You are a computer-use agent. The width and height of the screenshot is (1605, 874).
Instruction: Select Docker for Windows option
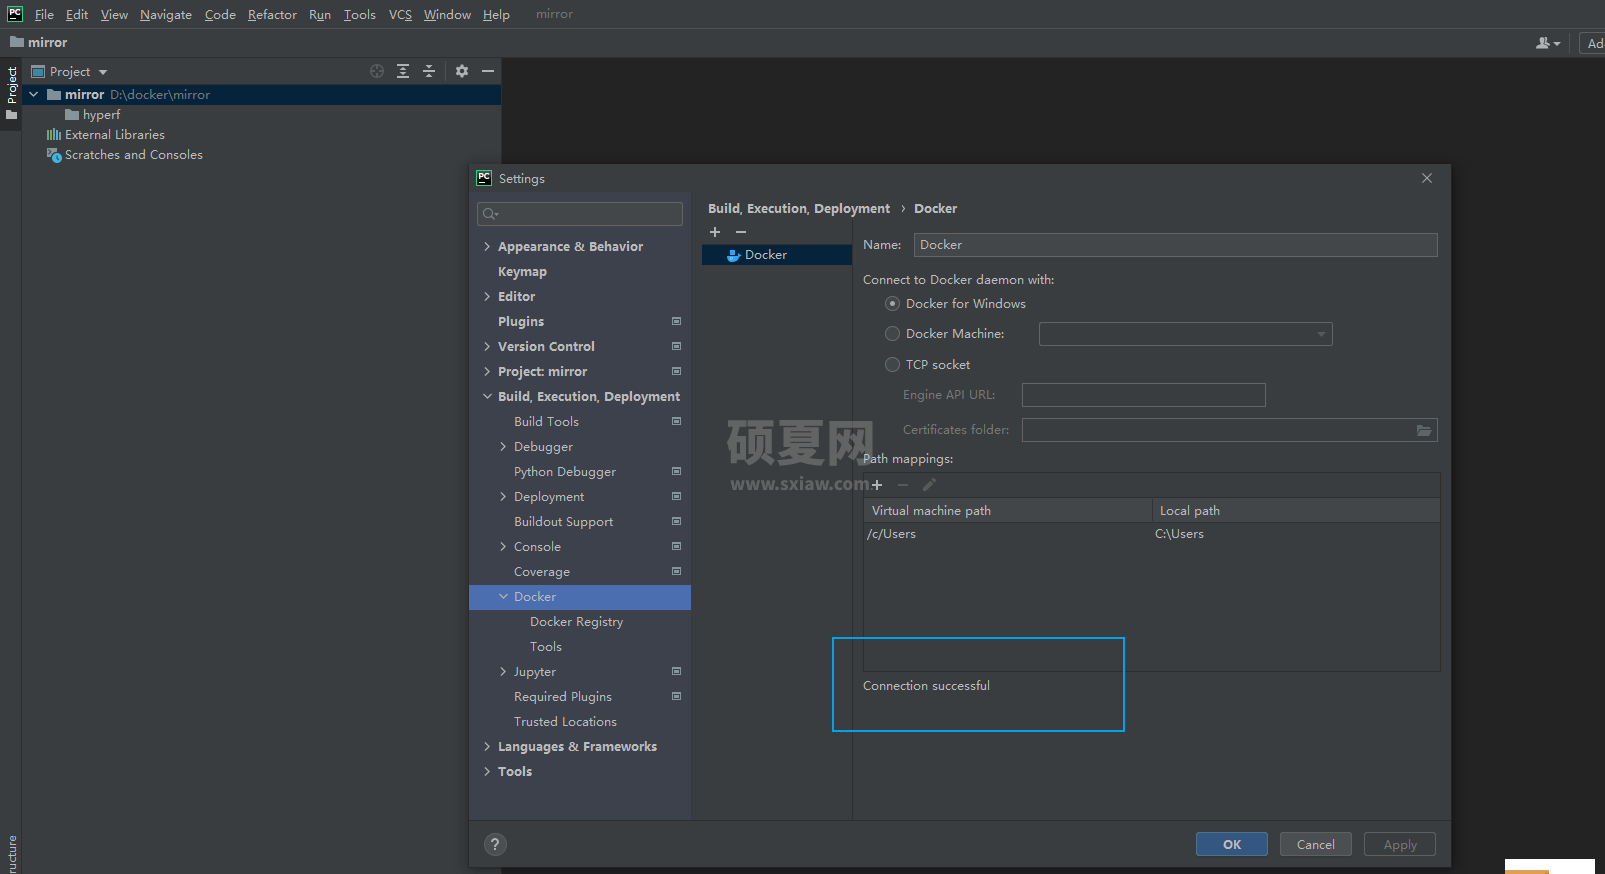[x=893, y=304]
